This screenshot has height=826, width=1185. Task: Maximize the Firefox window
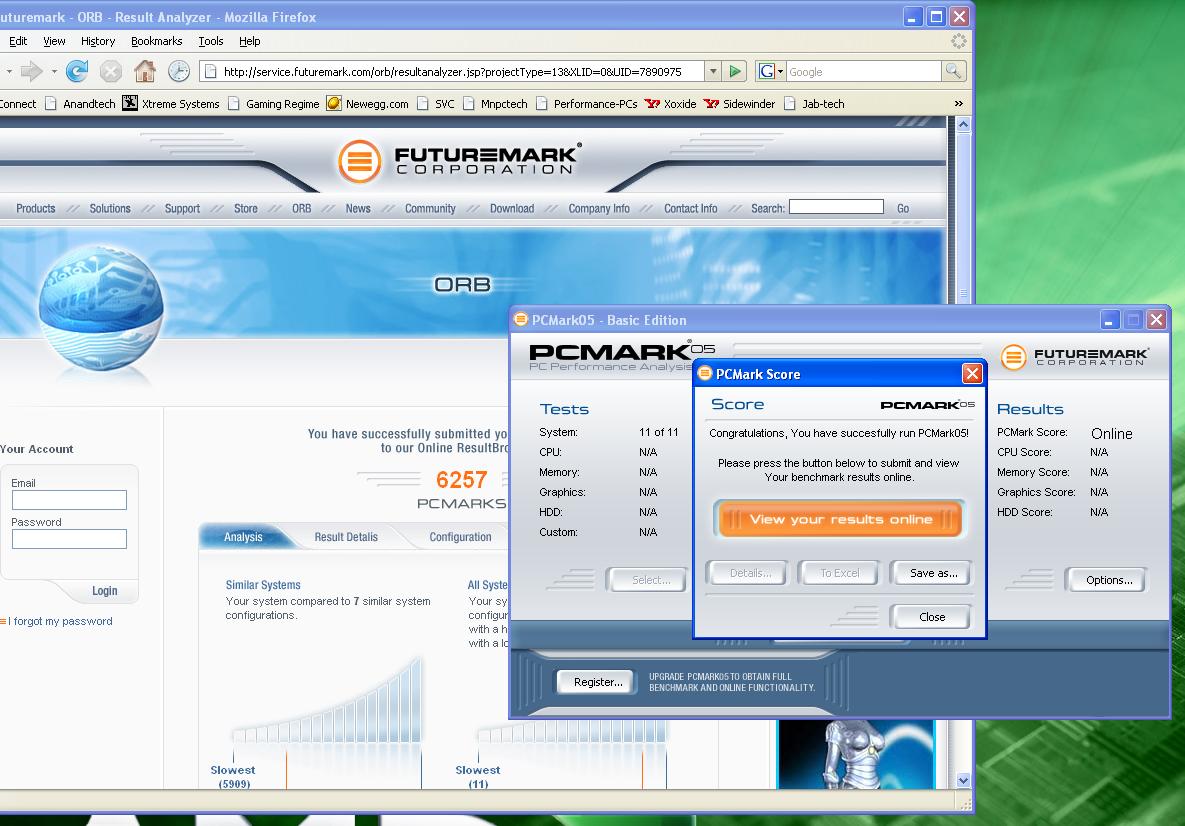coord(936,17)
